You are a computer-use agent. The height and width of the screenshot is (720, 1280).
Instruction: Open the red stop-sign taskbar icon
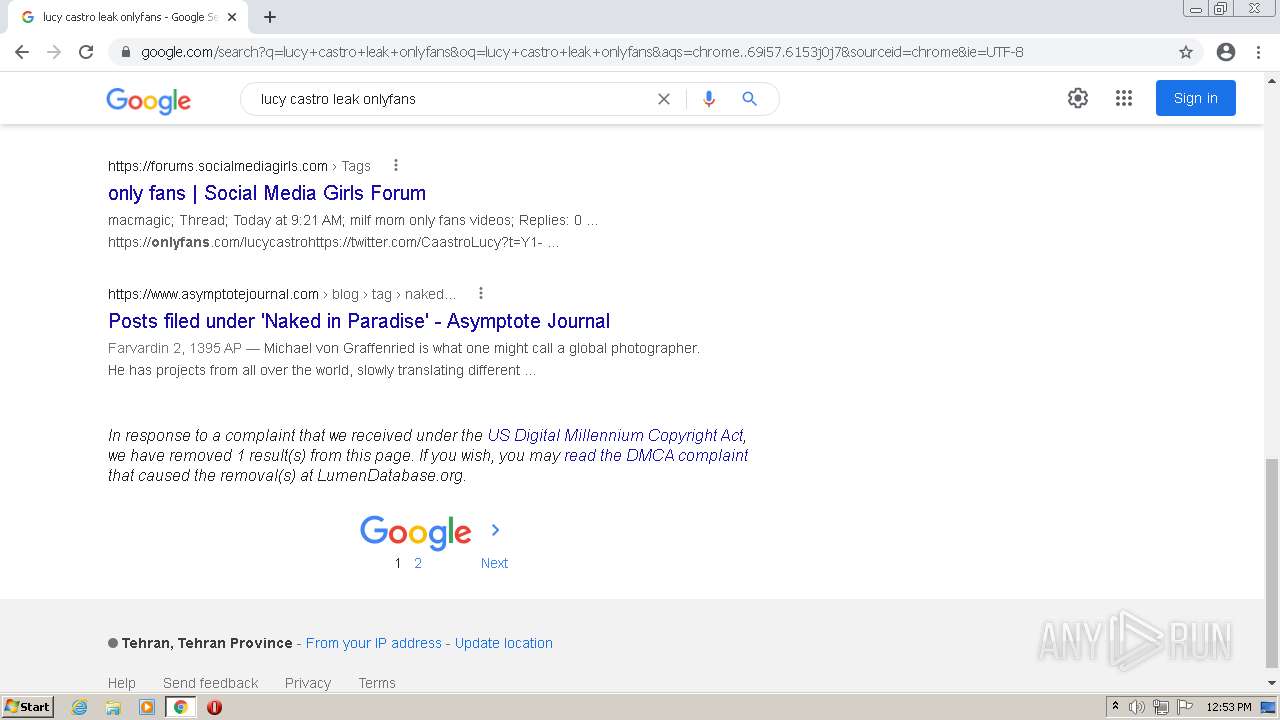click(x=214, y=707)
